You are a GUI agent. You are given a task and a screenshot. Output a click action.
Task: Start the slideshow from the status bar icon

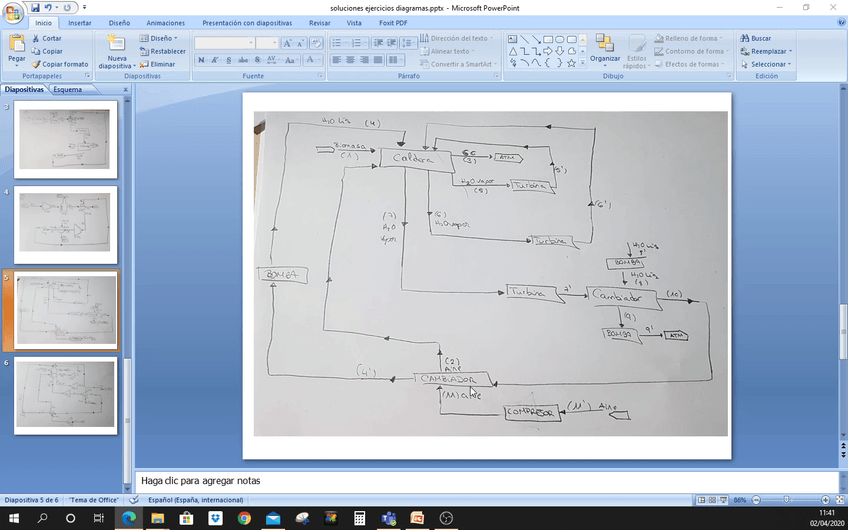724,500
